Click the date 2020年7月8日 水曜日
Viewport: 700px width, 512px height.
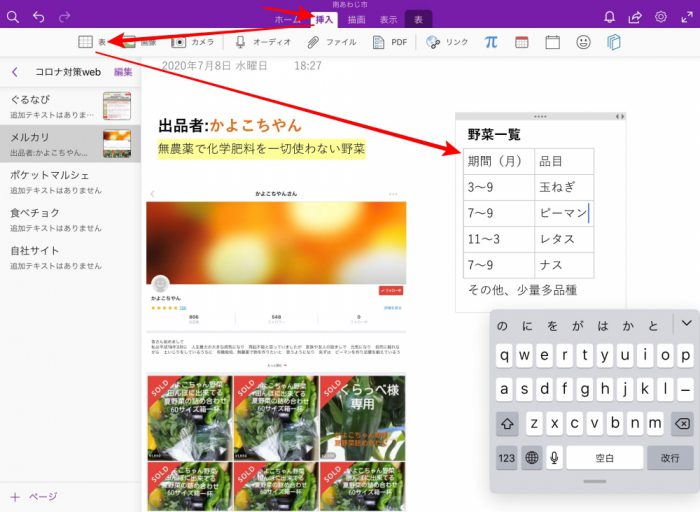(214, 66)
